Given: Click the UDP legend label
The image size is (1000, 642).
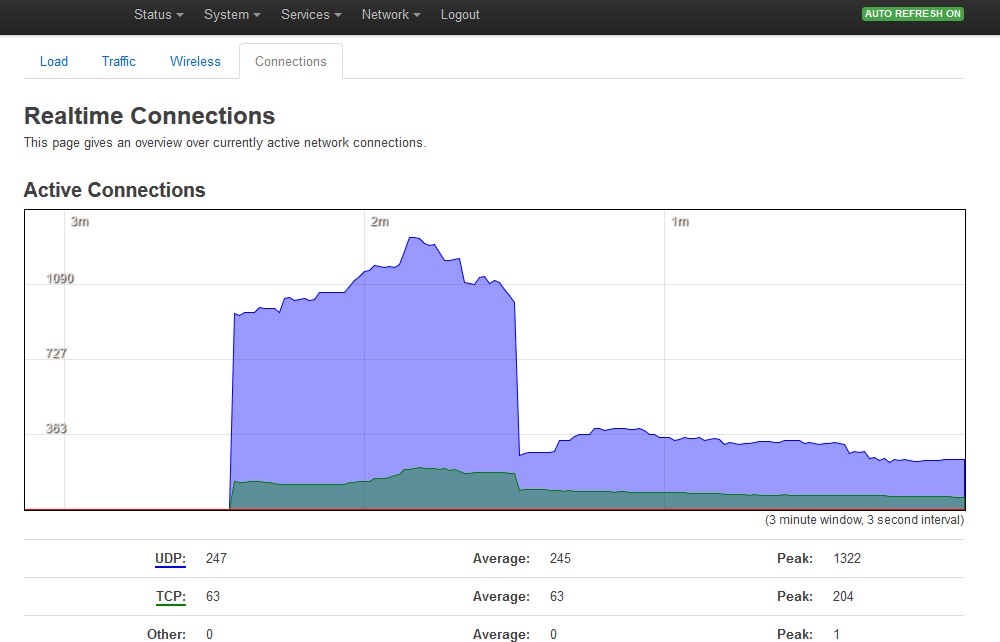Looking at the screenshot, I should point(170,558).
